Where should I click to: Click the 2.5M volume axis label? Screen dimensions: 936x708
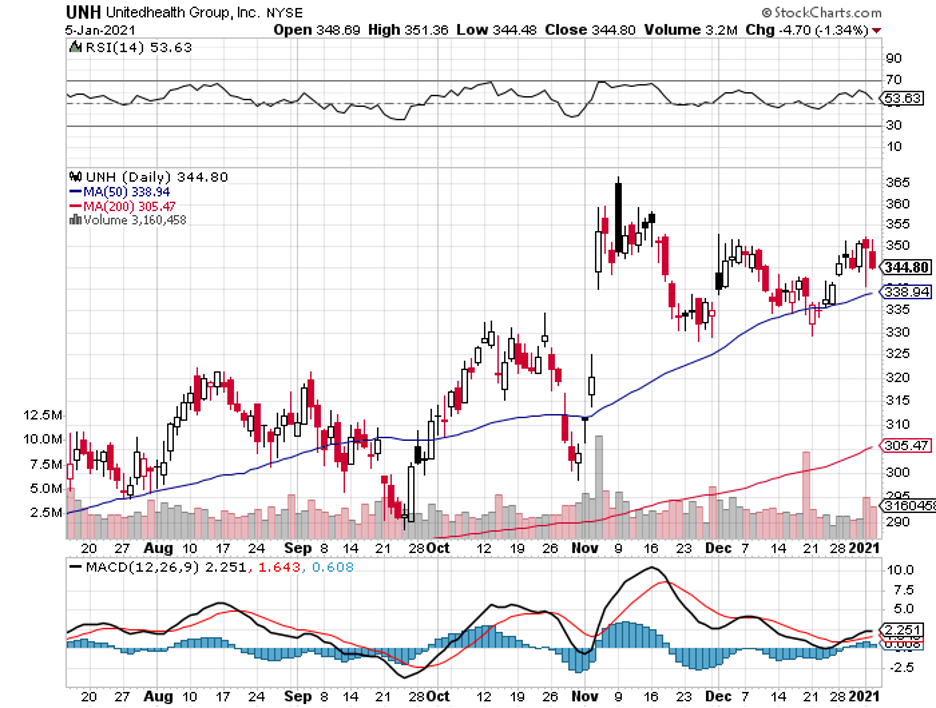(x=46, y=513)
